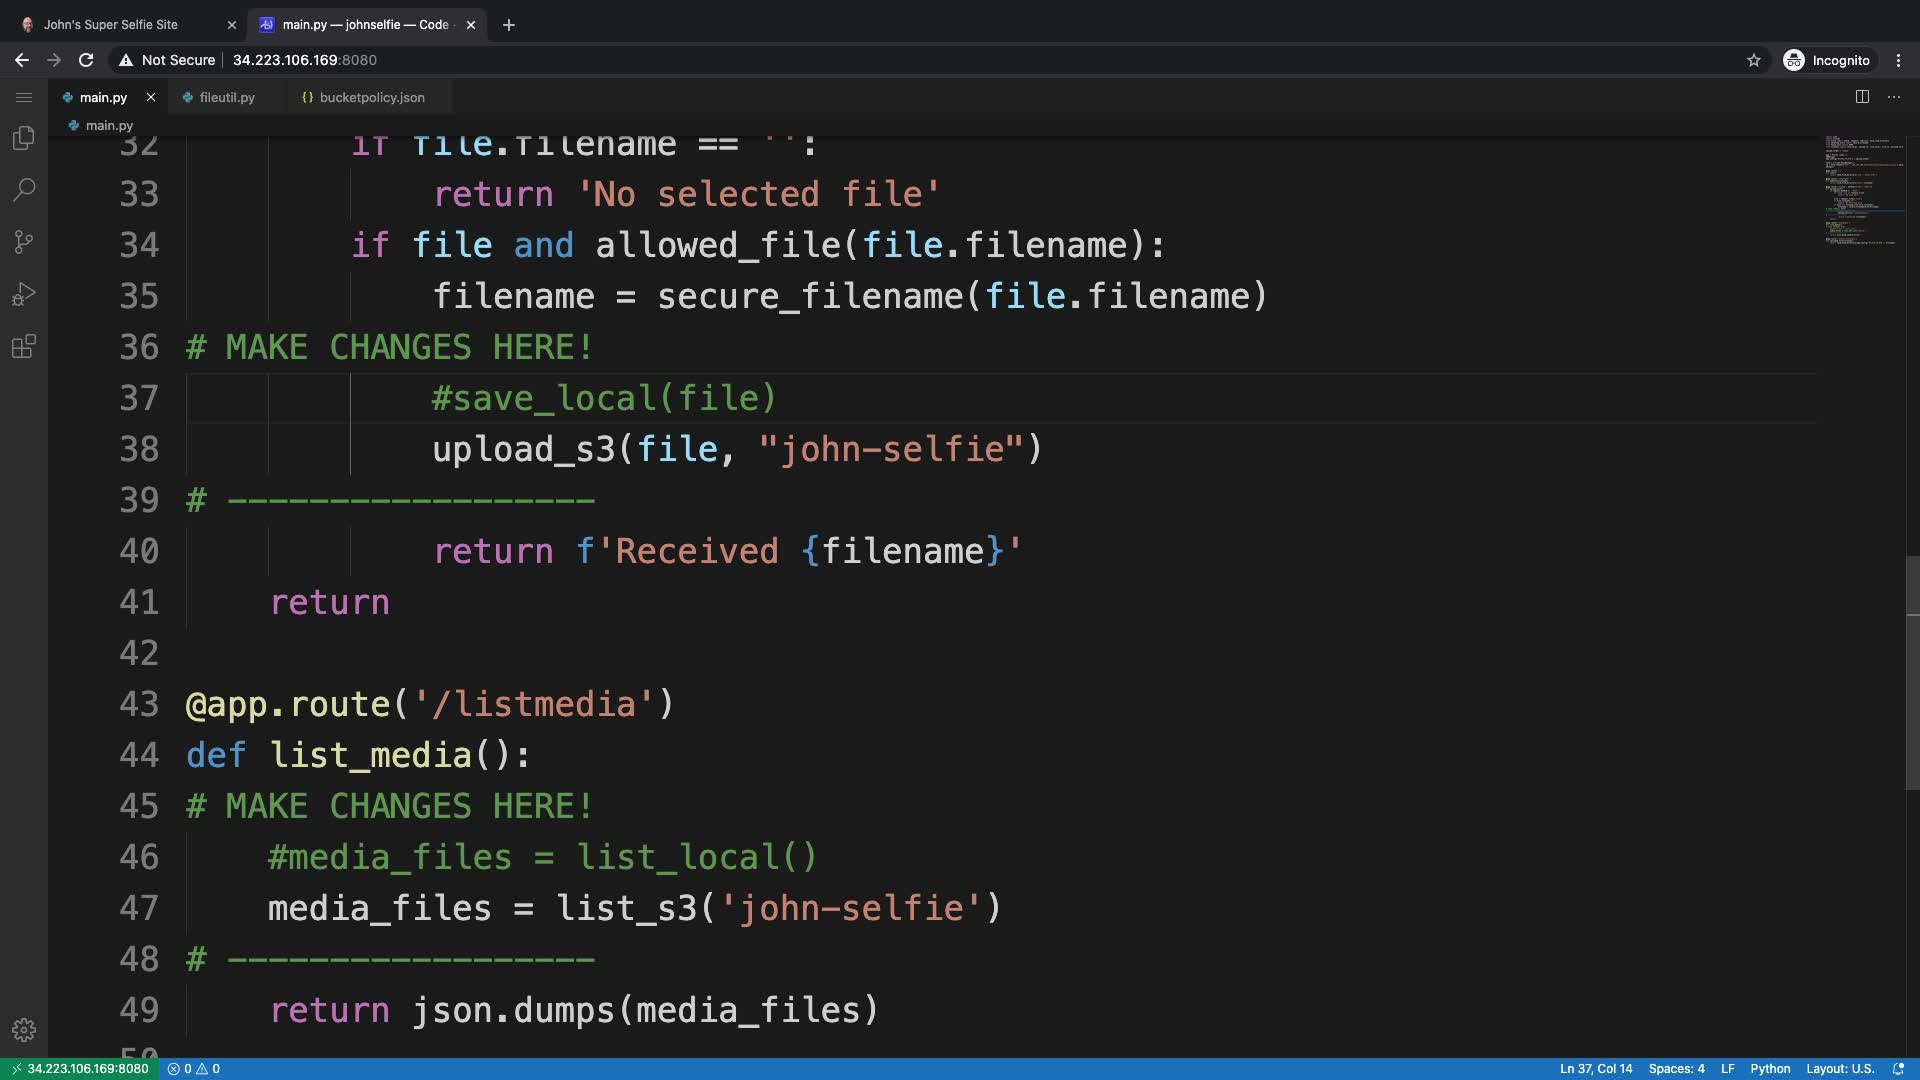Click the hamburger application menu icon
The width and height of the screenshot is (1920, 1080).
24,97
